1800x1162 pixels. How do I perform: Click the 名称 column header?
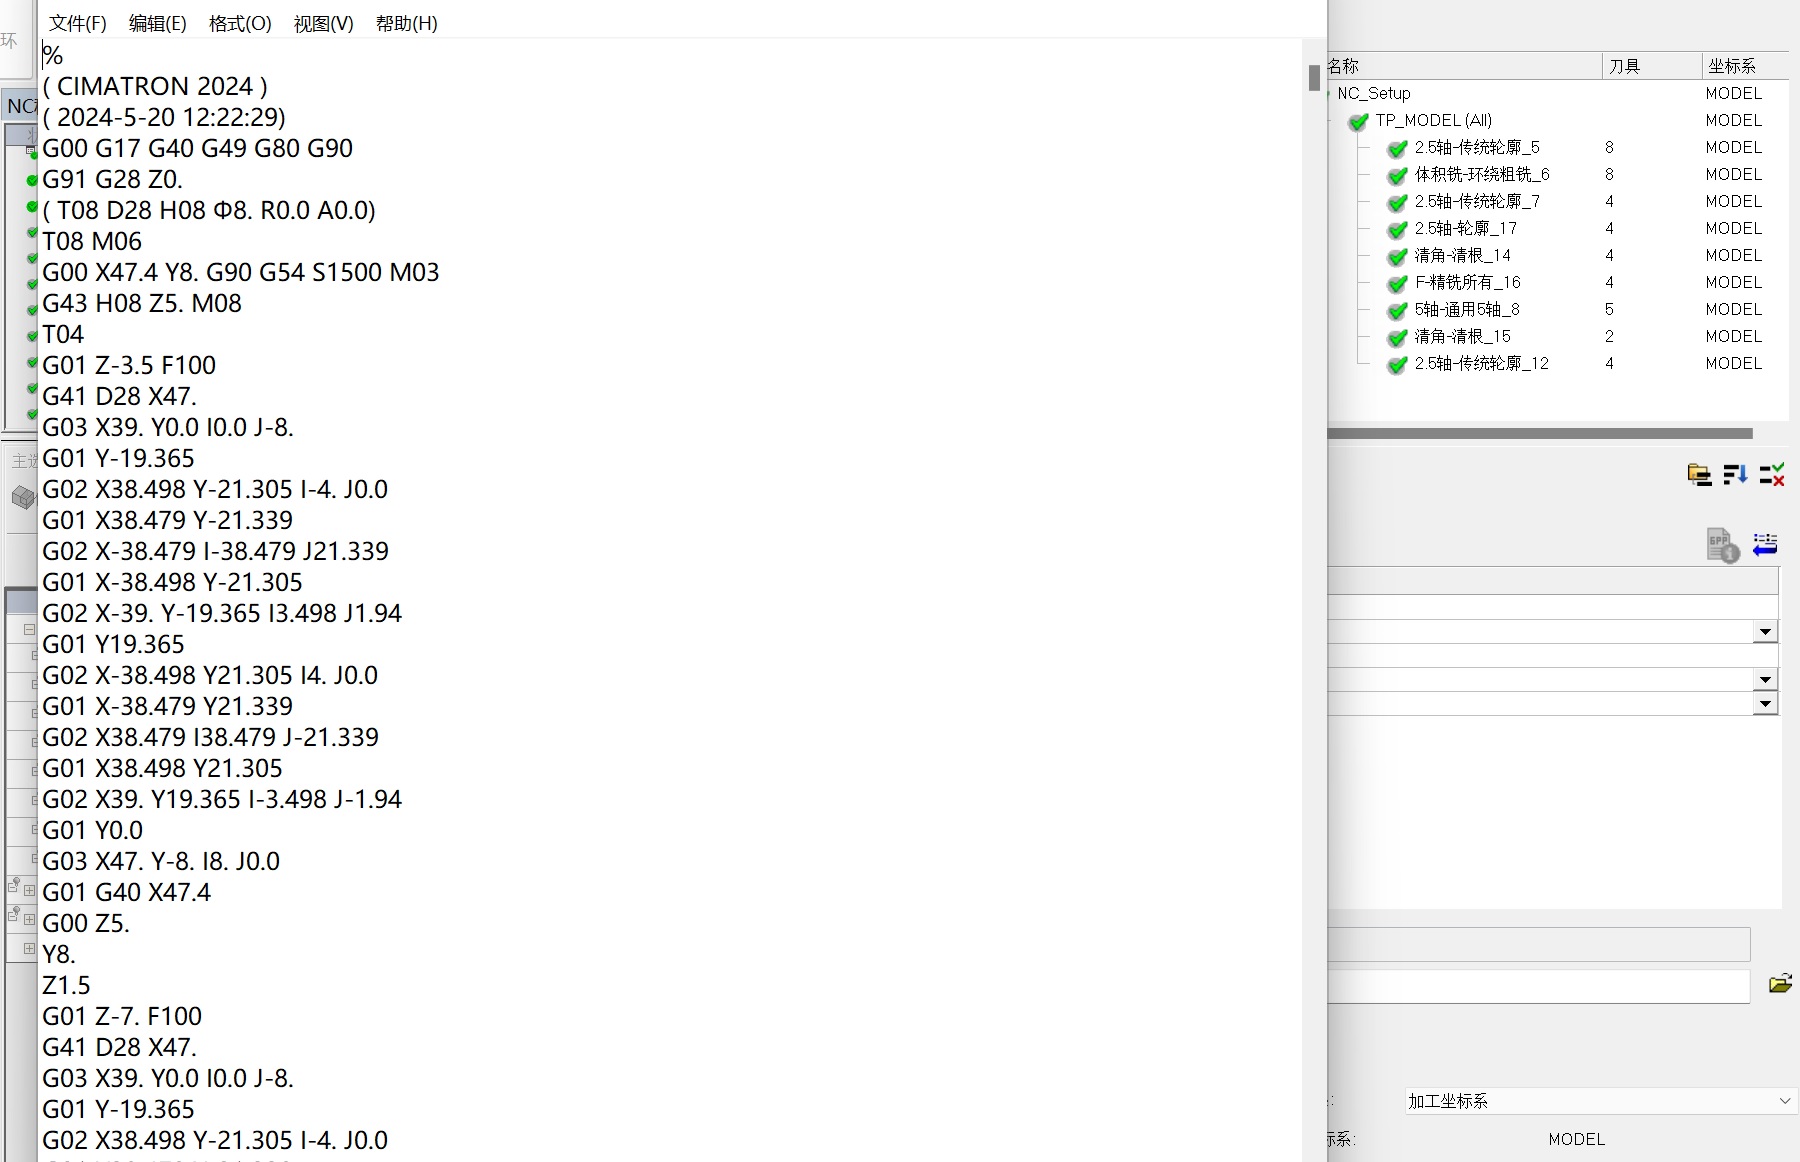point(1464,66)
